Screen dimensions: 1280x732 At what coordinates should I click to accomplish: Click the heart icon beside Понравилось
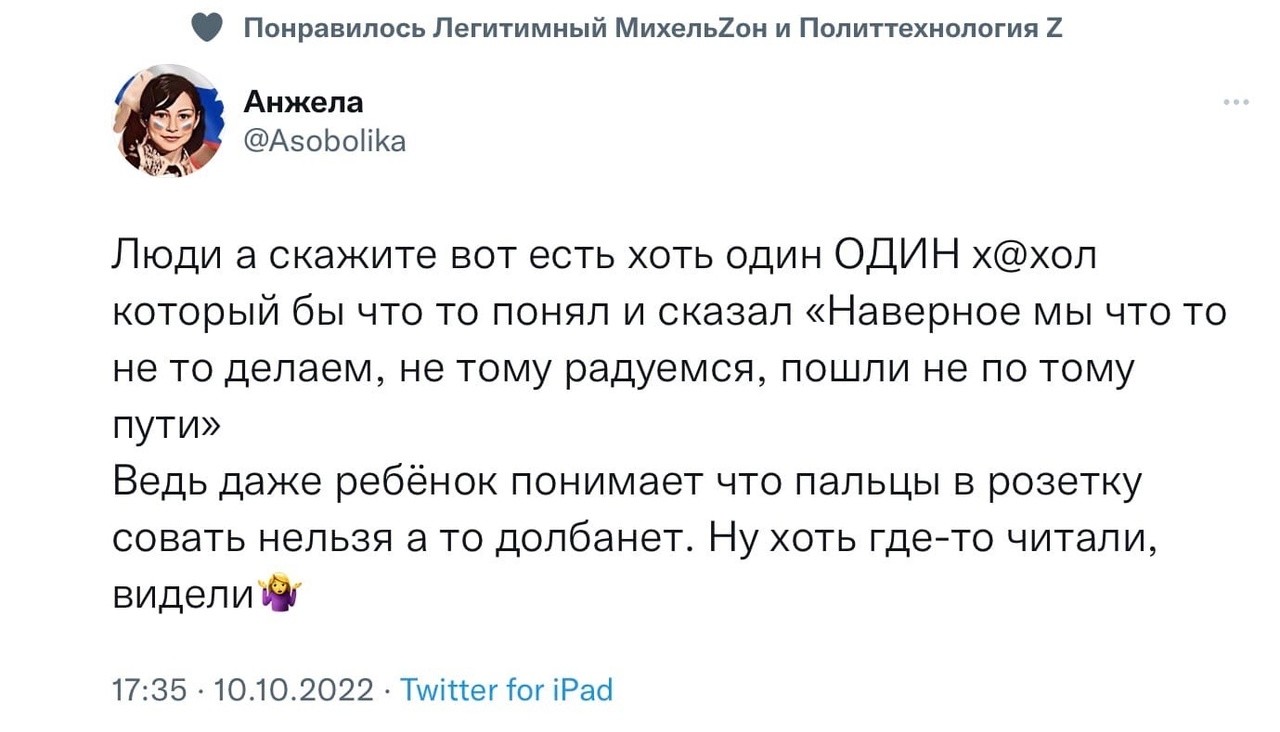coord(204,29)
